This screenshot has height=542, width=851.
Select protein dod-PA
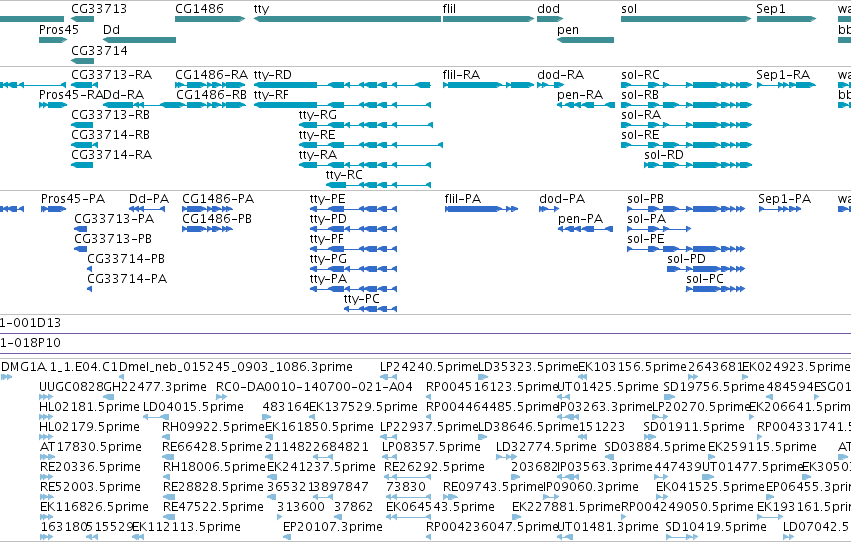point(549,209)
